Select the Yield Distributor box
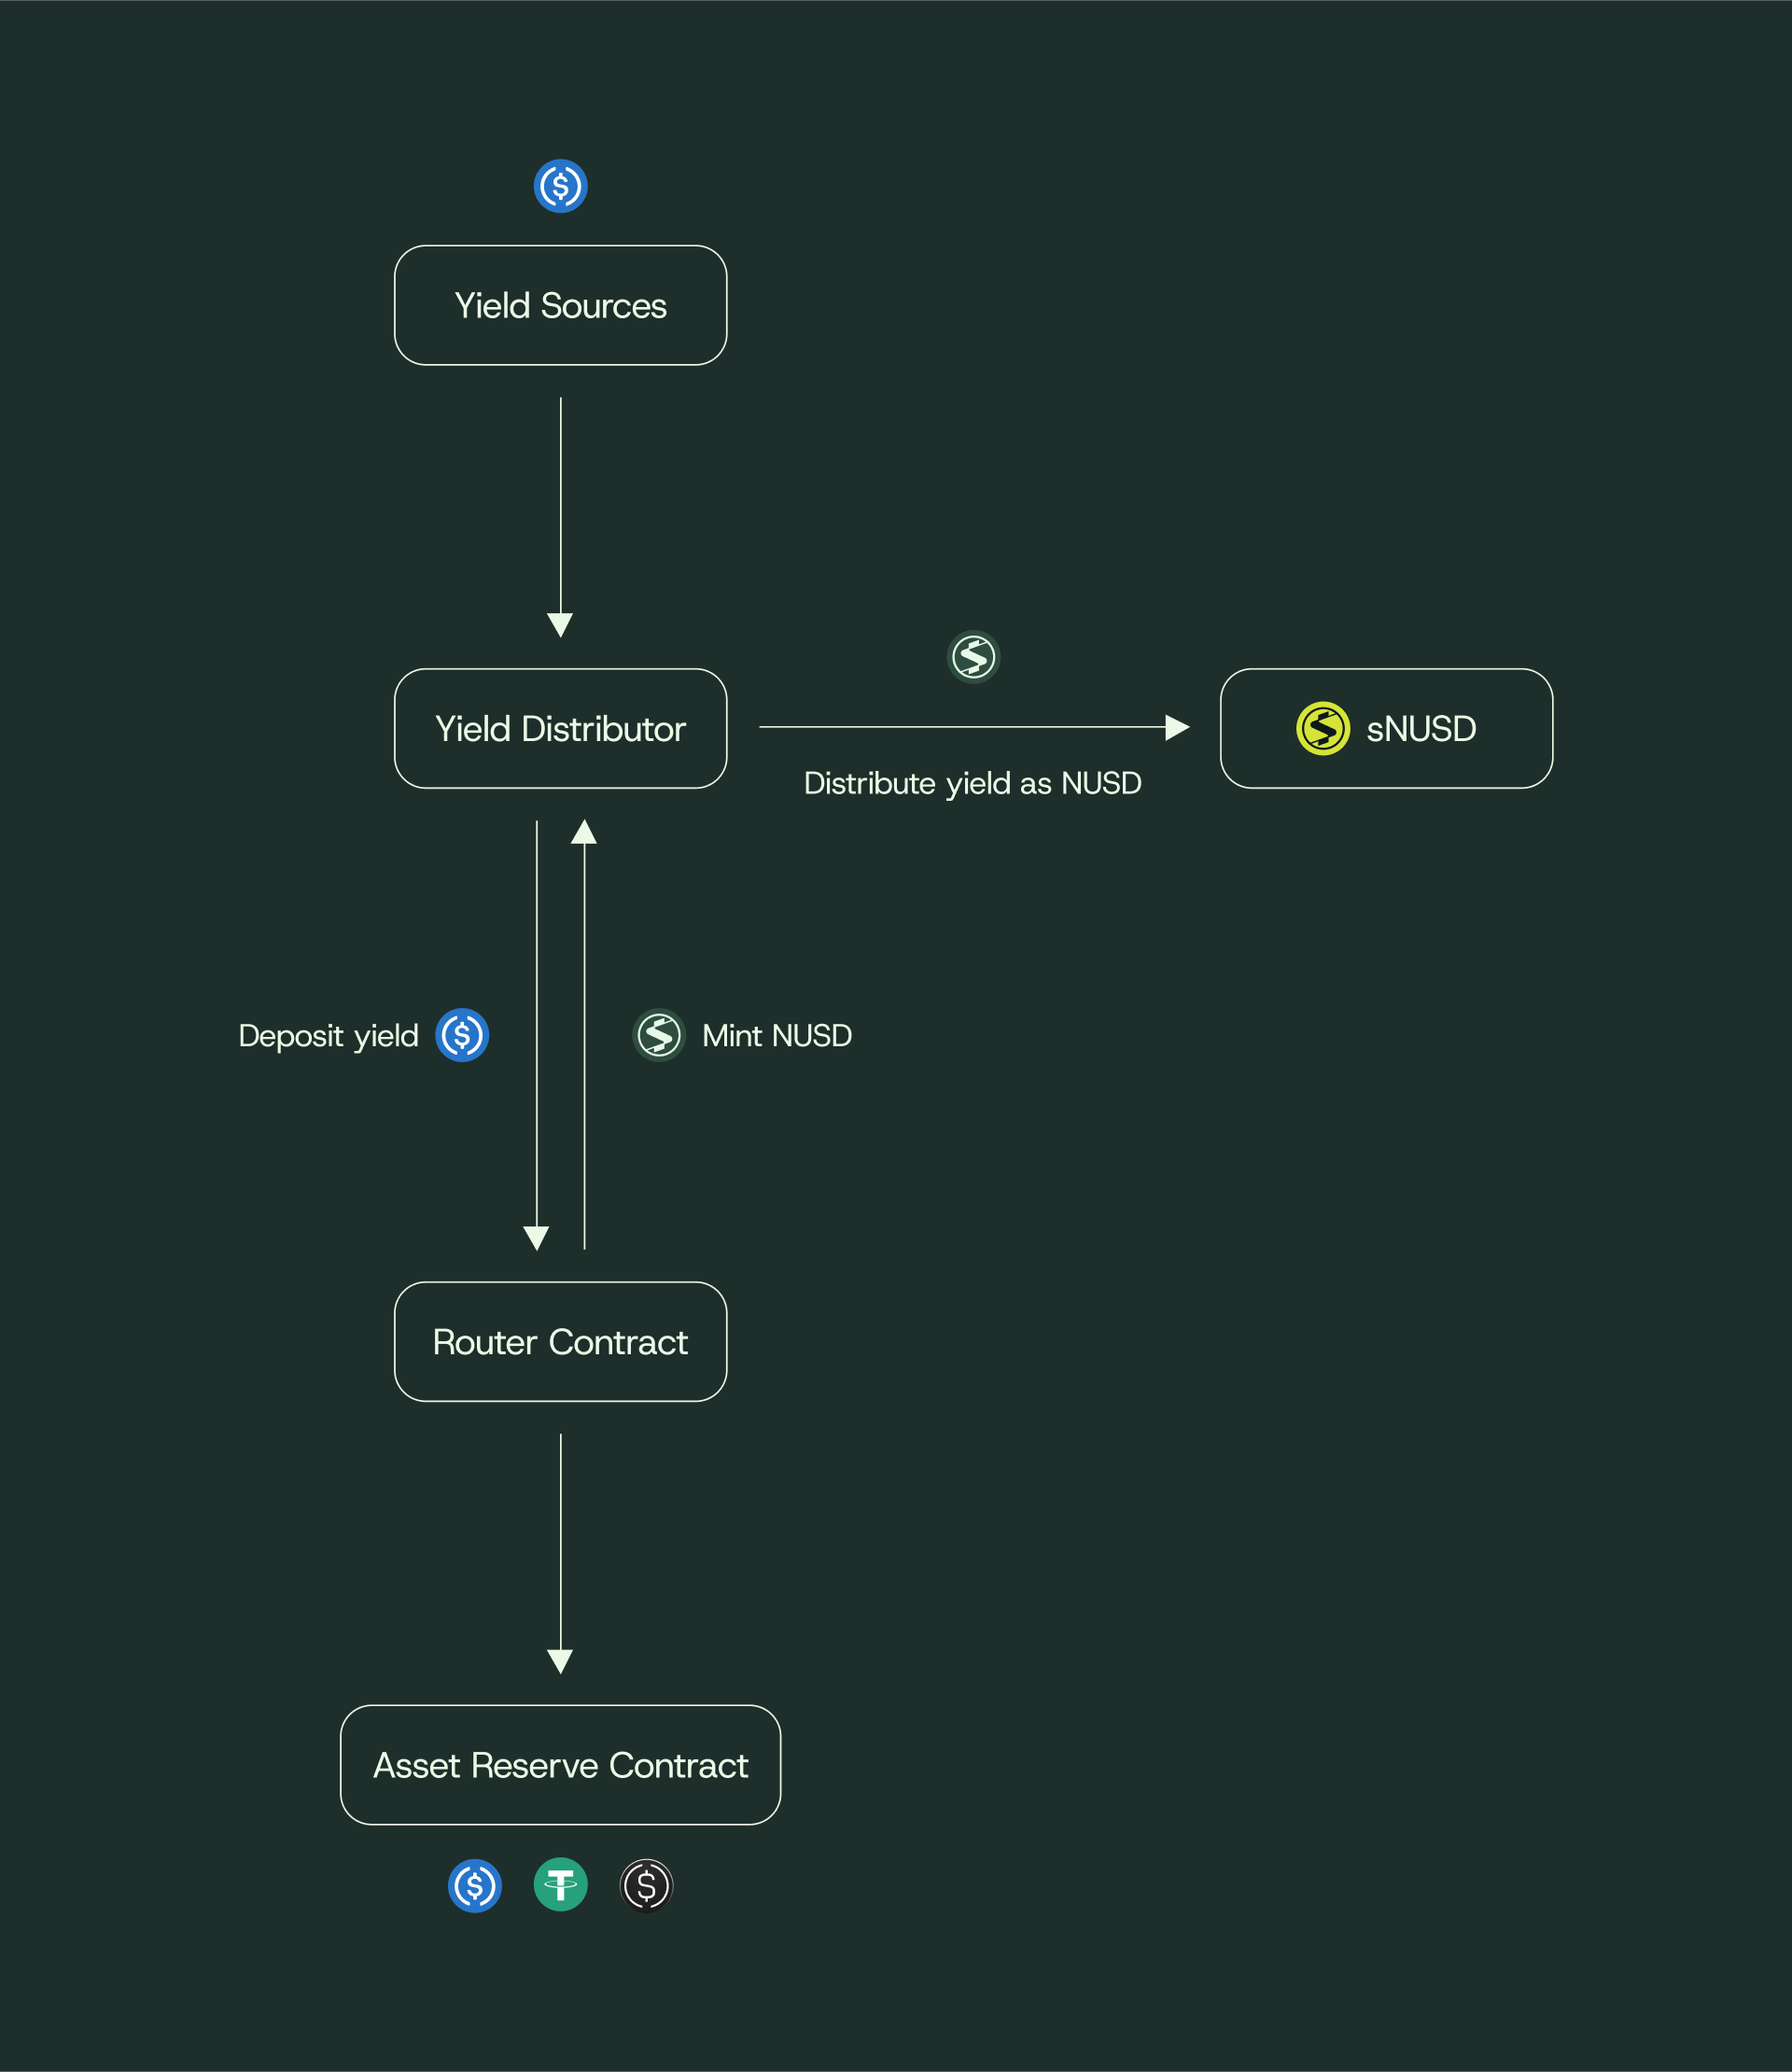The height and width of the screenshot is (2072, 1792). 560,728
